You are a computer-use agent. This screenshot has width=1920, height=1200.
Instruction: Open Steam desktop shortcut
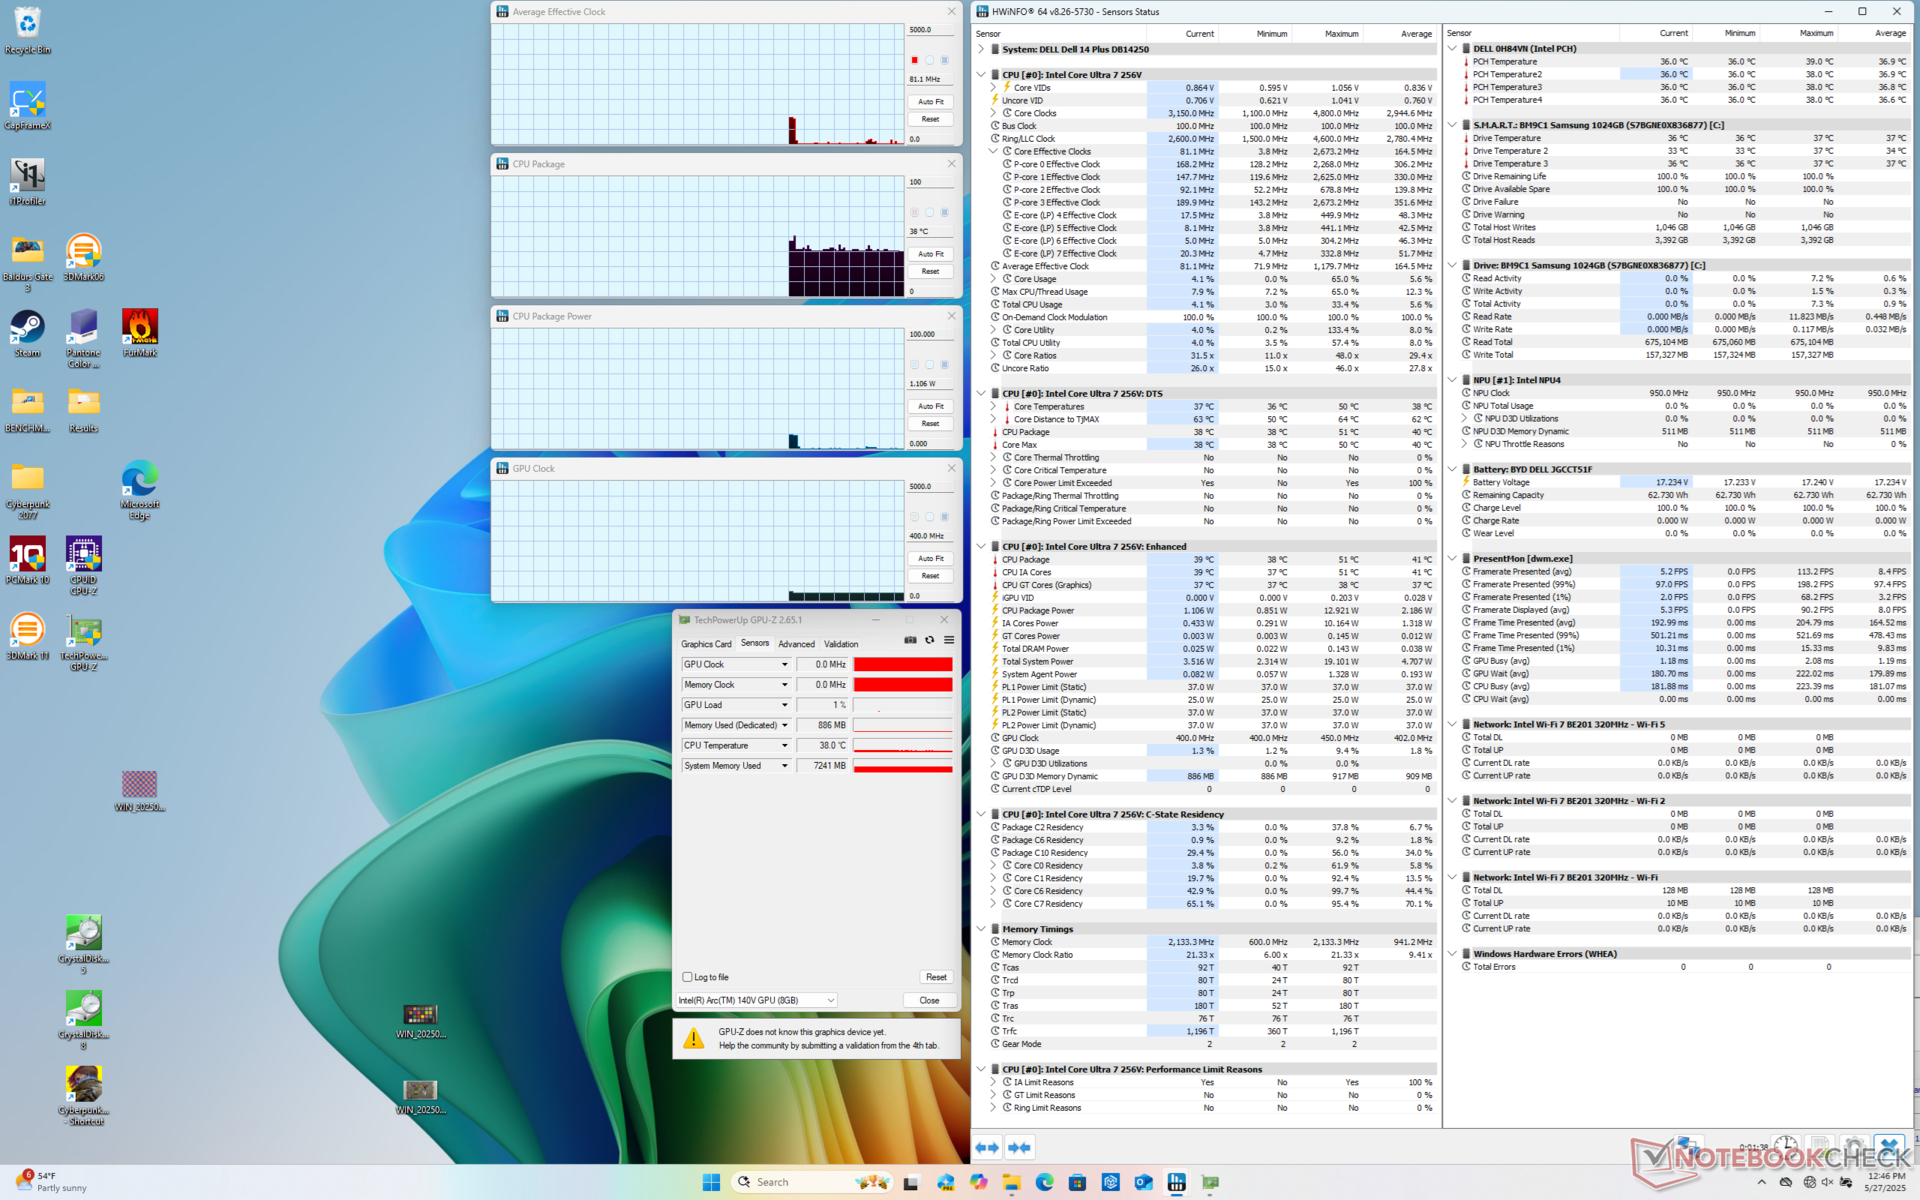tap(27, 333)
